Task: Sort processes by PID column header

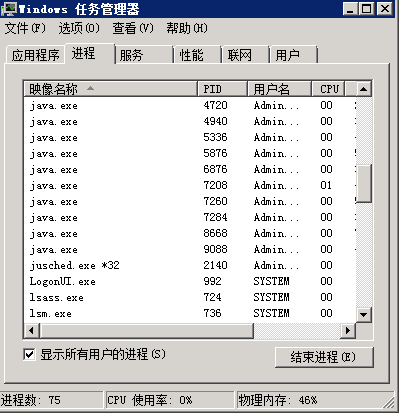Action: [222, 89]
